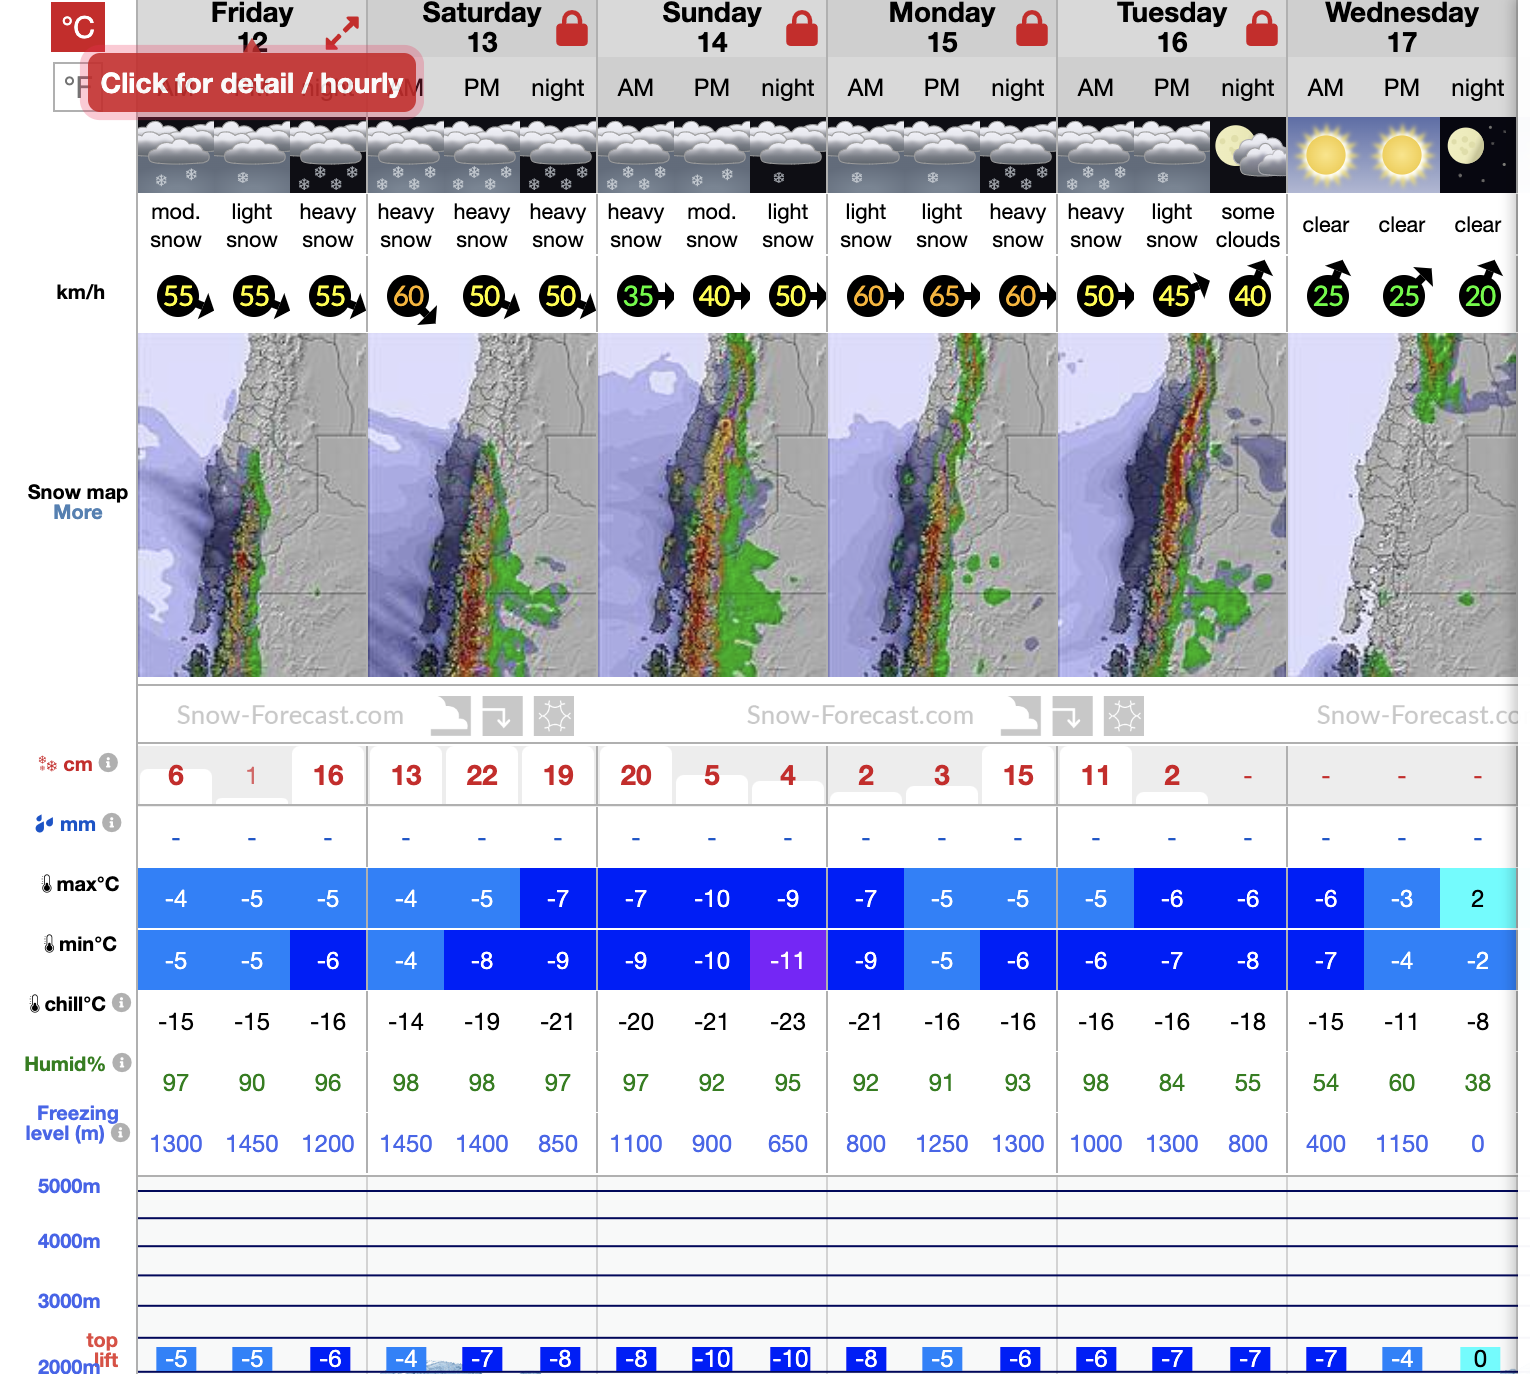Open the Monday snow map thumbnail
Viewport: 1530px width, 1374px height.
(x=942, y=505)
